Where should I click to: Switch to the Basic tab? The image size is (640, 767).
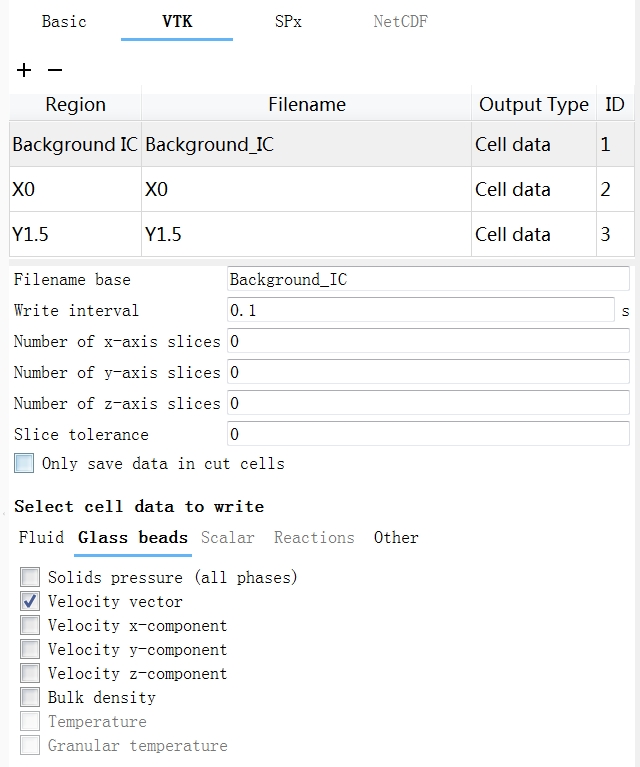(x=64, y=21)
